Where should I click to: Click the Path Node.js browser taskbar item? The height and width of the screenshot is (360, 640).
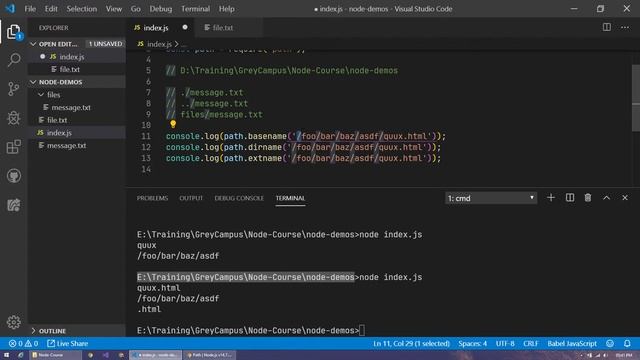[209, 355]
